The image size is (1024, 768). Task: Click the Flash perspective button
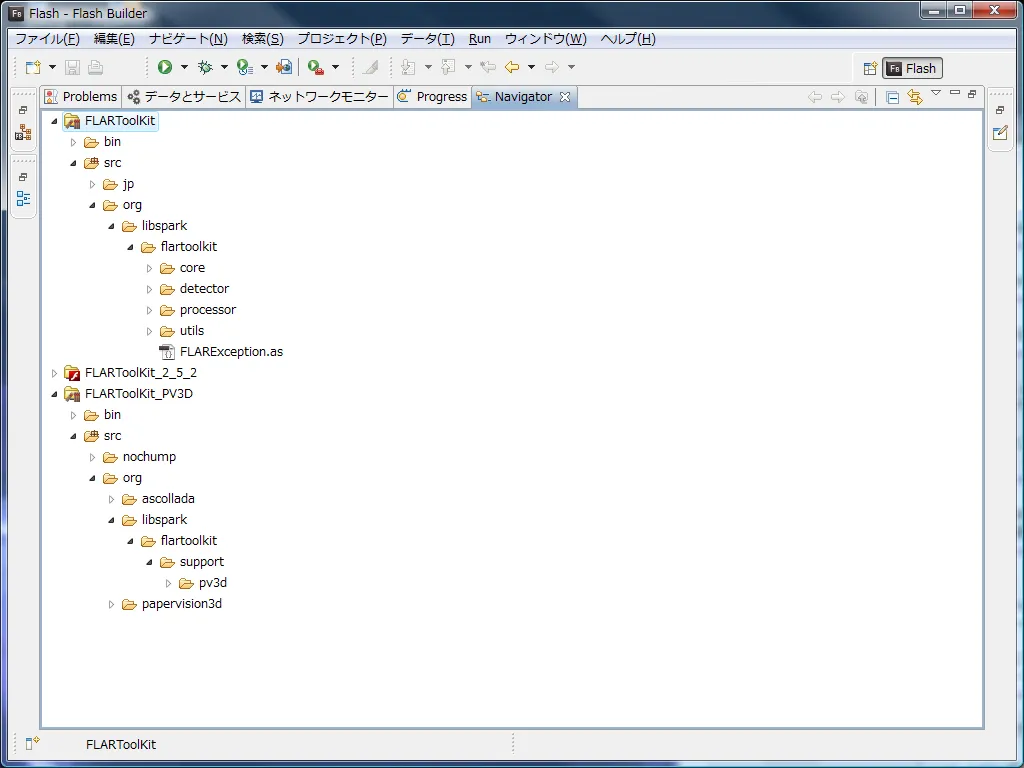click(x=912, y=69)
